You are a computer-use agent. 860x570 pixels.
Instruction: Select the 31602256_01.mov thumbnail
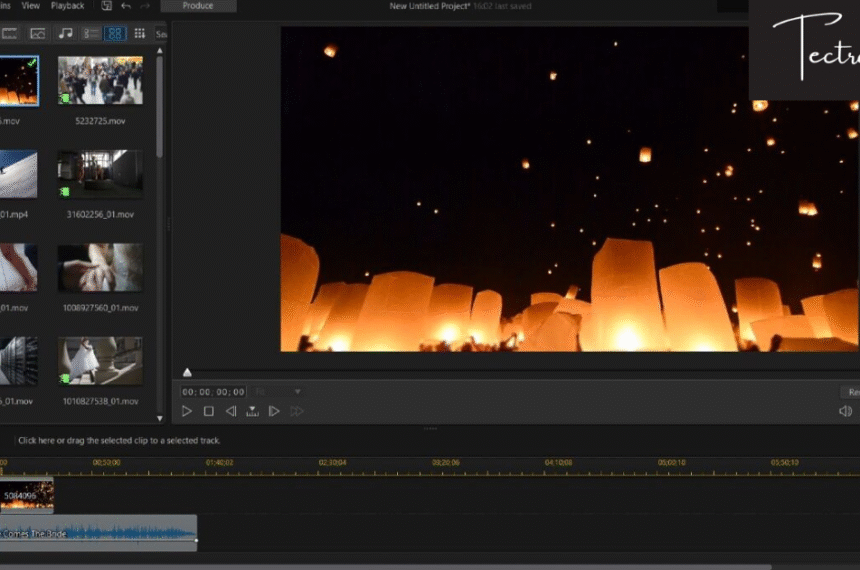coord(100,174)
